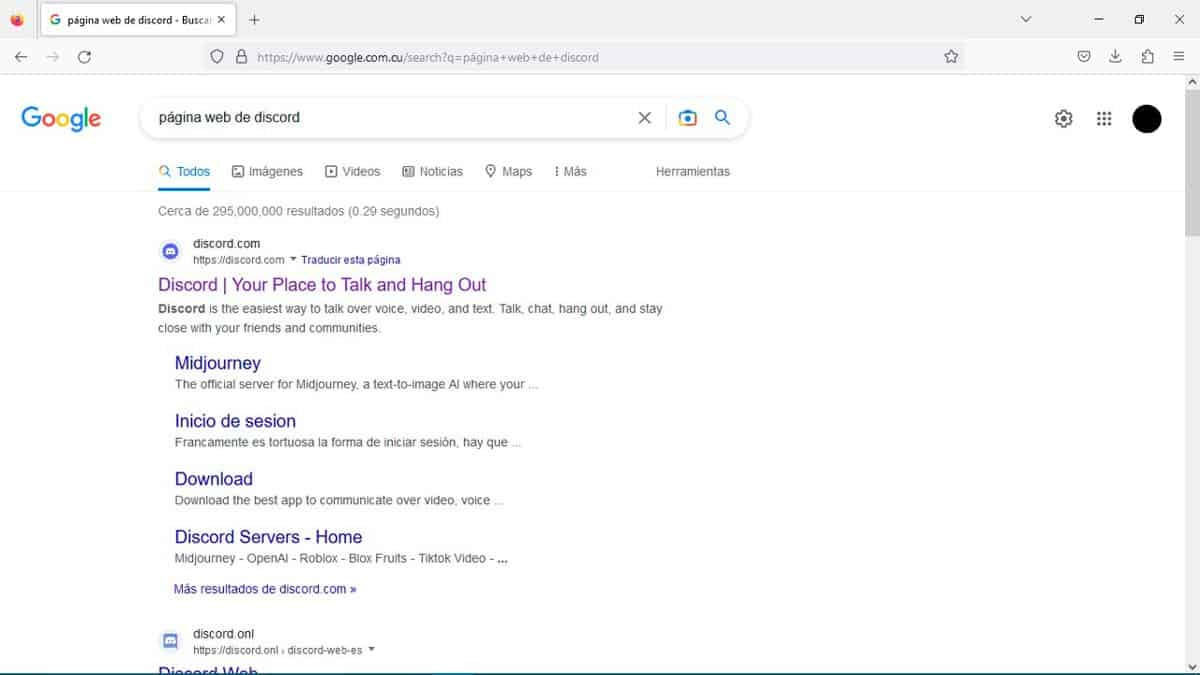Expand the discord.onl result options arrow
The width and height of the screenshot is (1200, 675).
(371, 650)
